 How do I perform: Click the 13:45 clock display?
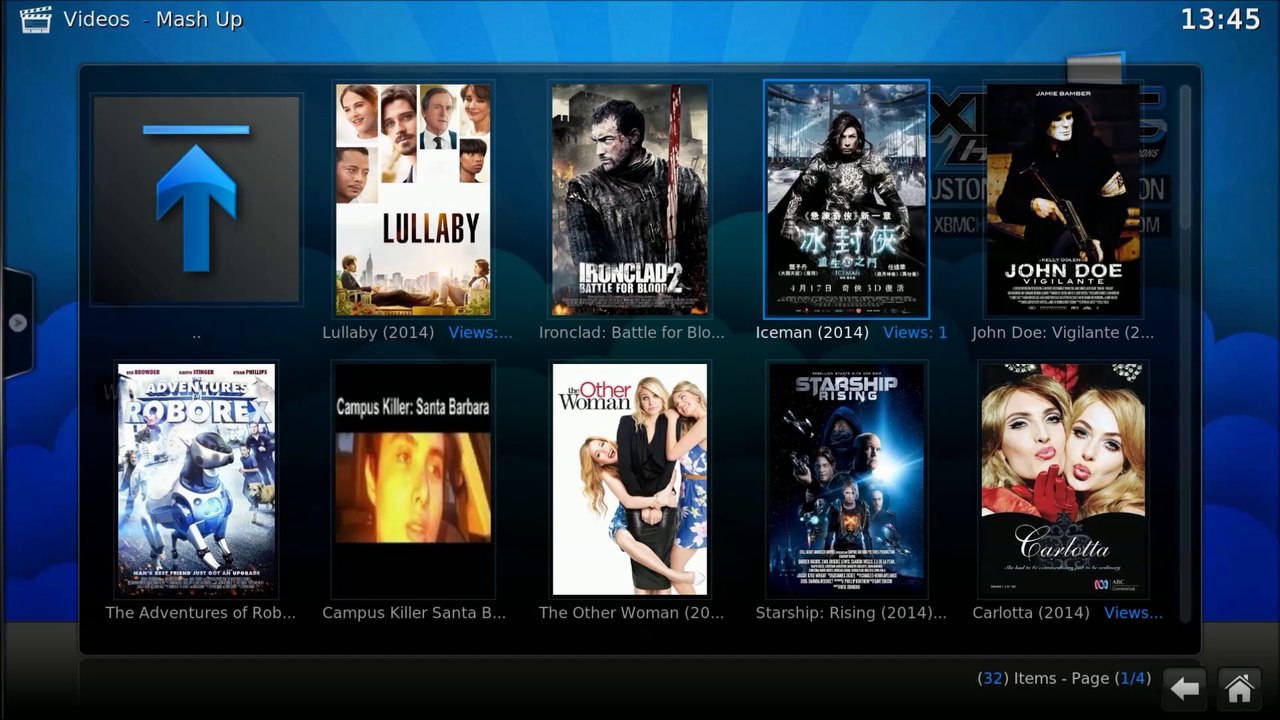[x=1221, y=19]
